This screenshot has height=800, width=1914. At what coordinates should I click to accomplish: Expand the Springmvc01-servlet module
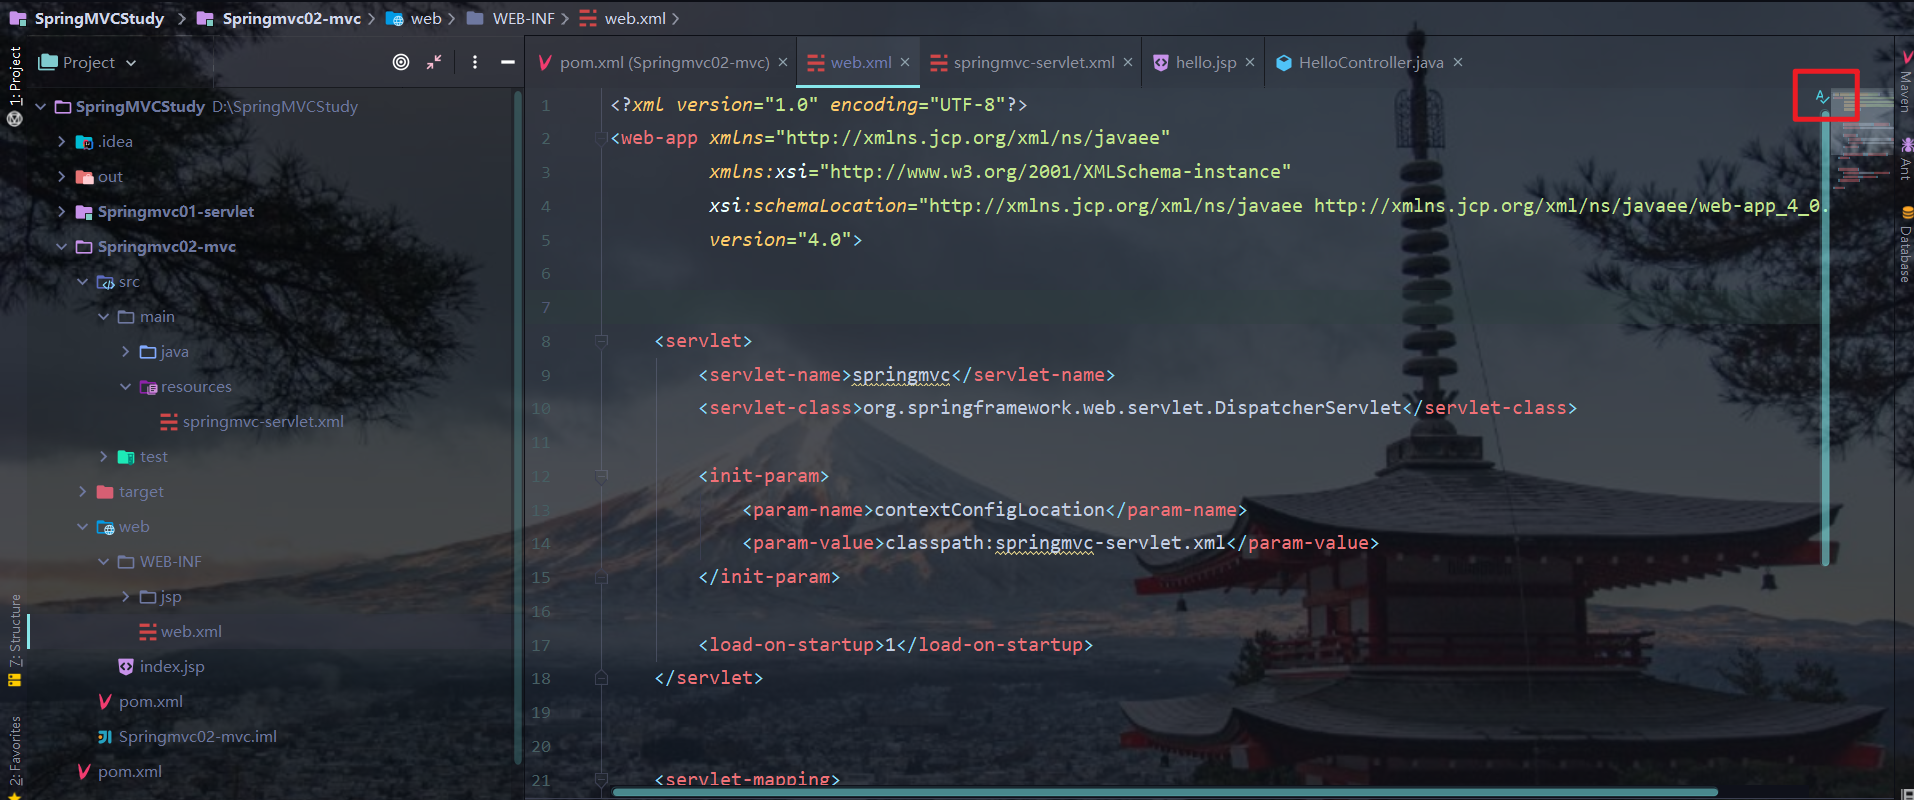pyautogui.click(x=62, y=211)
